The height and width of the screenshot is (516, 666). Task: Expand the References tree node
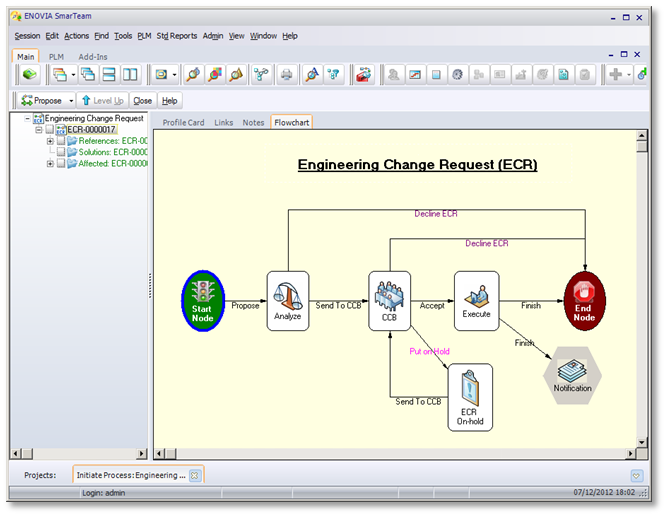[50, 141]
